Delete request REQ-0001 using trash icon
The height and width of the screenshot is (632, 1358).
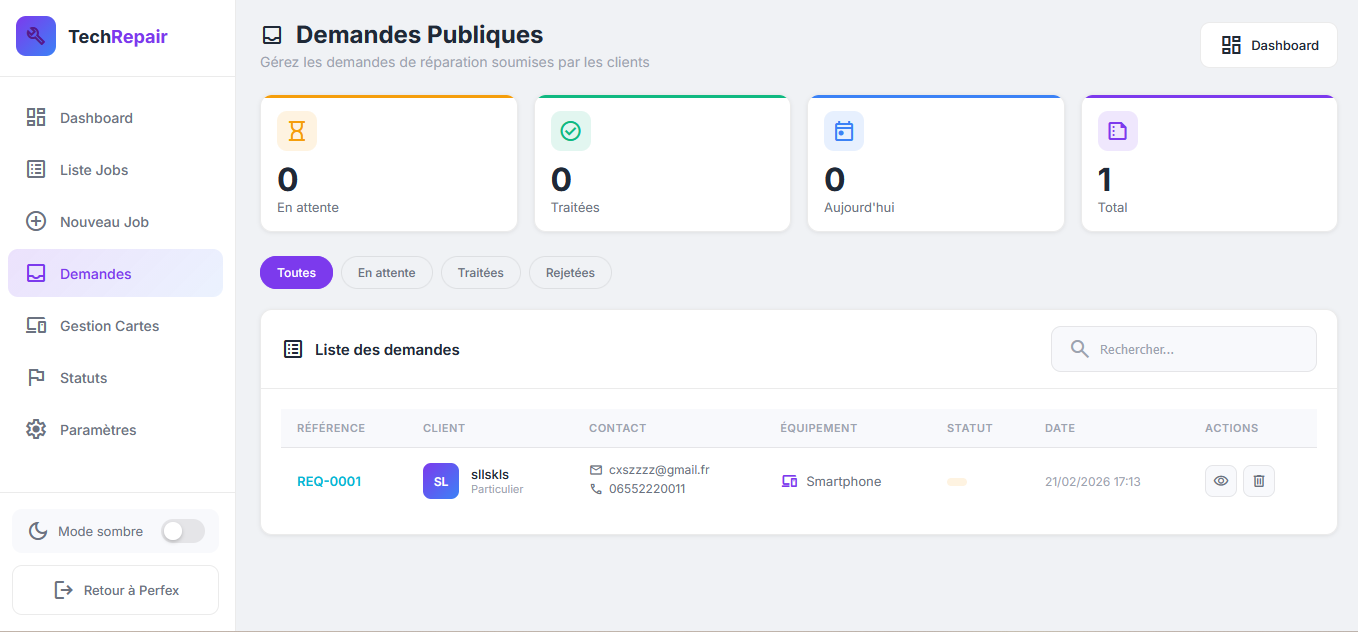tap(1258, 481)
